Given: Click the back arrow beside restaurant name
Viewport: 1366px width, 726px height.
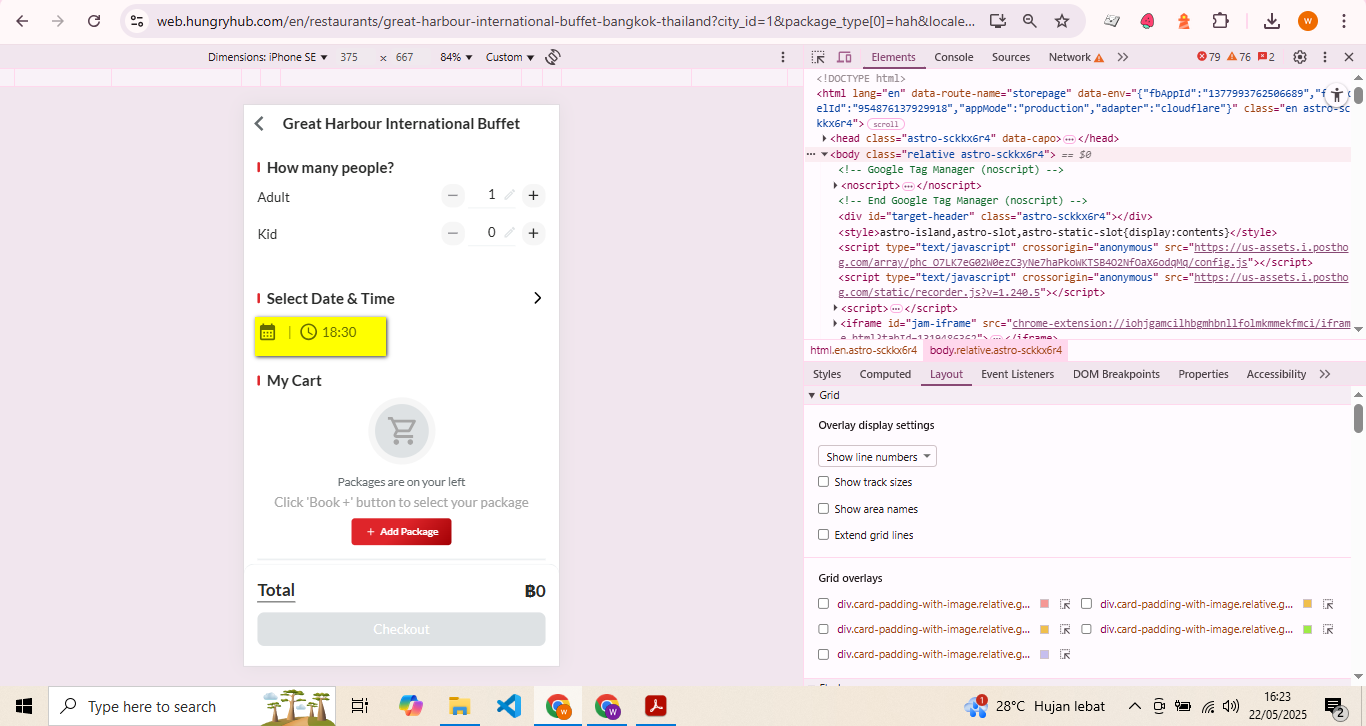Looking at the screenshot, I should [x=260, y=124].
